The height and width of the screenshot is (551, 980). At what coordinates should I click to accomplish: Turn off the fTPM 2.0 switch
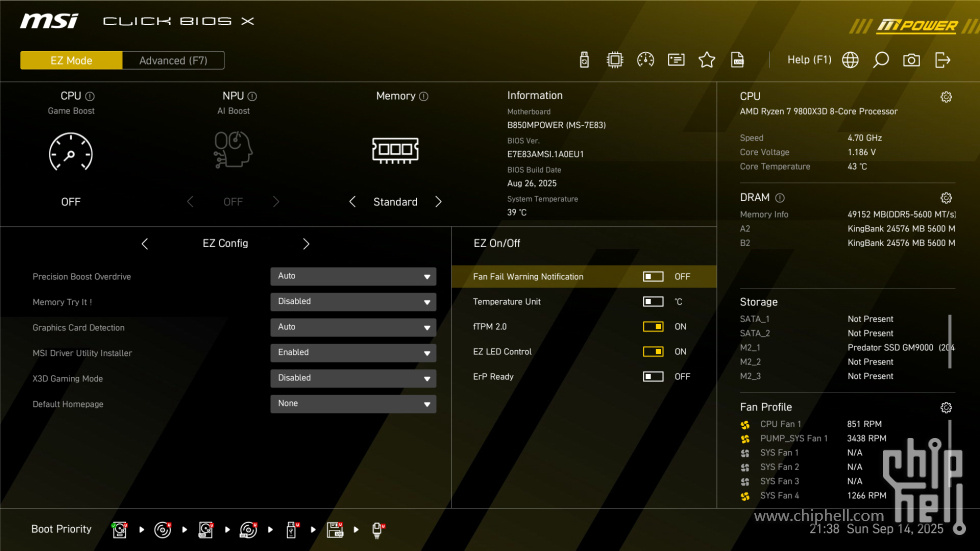click(653, 327)
